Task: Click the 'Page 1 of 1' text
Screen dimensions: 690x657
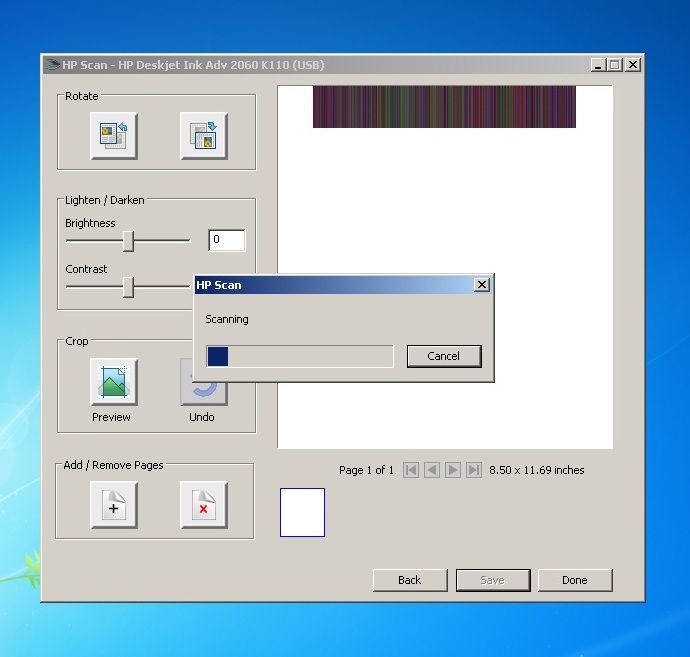Action: coord(366,470)
